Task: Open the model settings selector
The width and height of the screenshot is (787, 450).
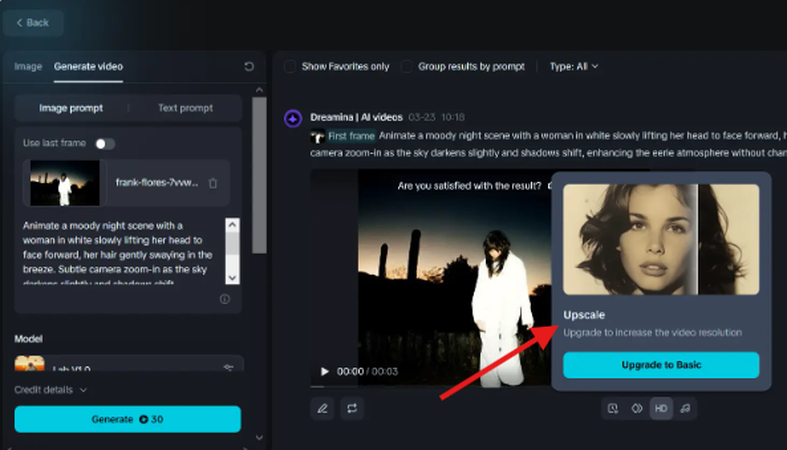Action: tap(228, 367)
